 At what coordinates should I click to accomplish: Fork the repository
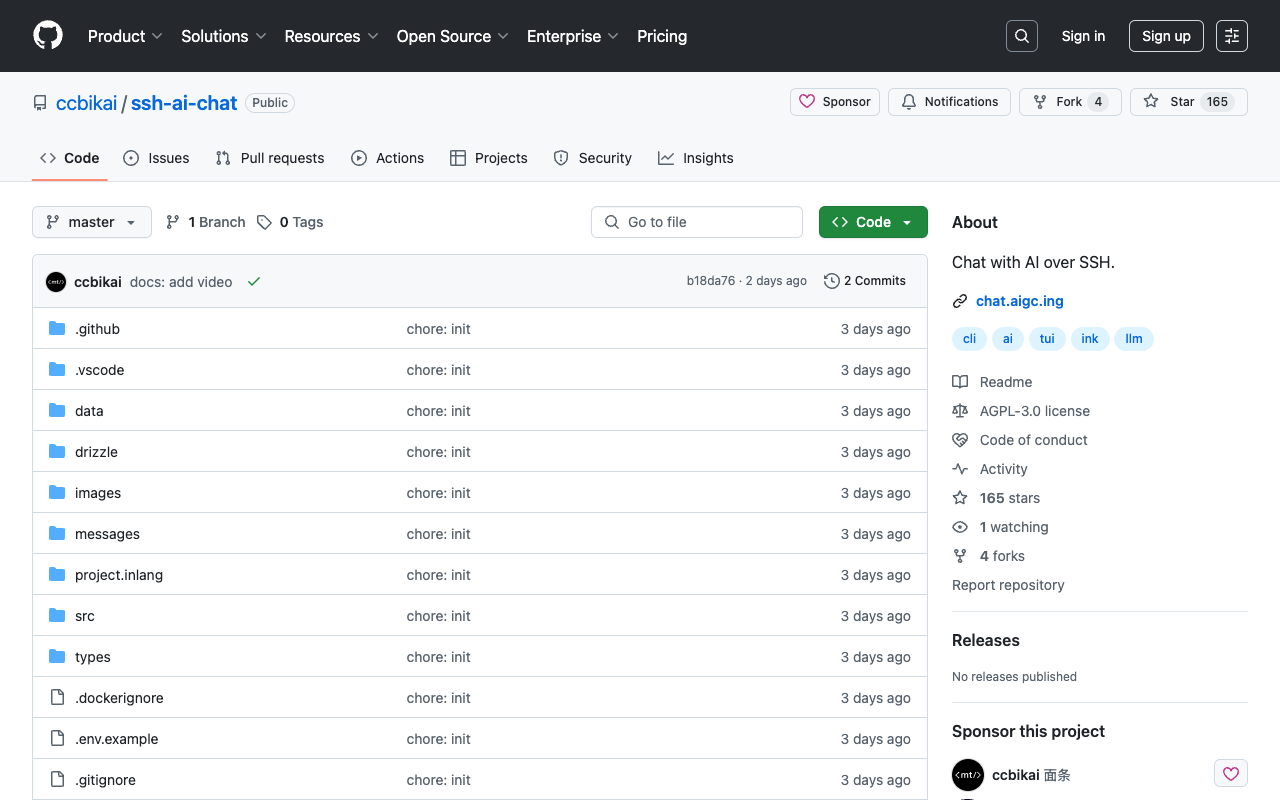(1070, 102)
